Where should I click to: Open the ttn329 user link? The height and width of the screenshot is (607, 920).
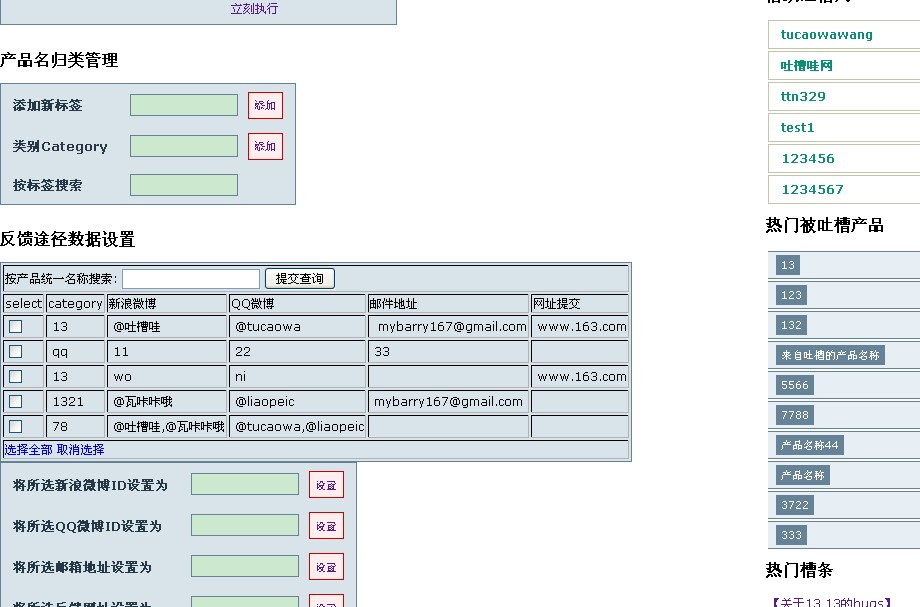pos(803,97)
